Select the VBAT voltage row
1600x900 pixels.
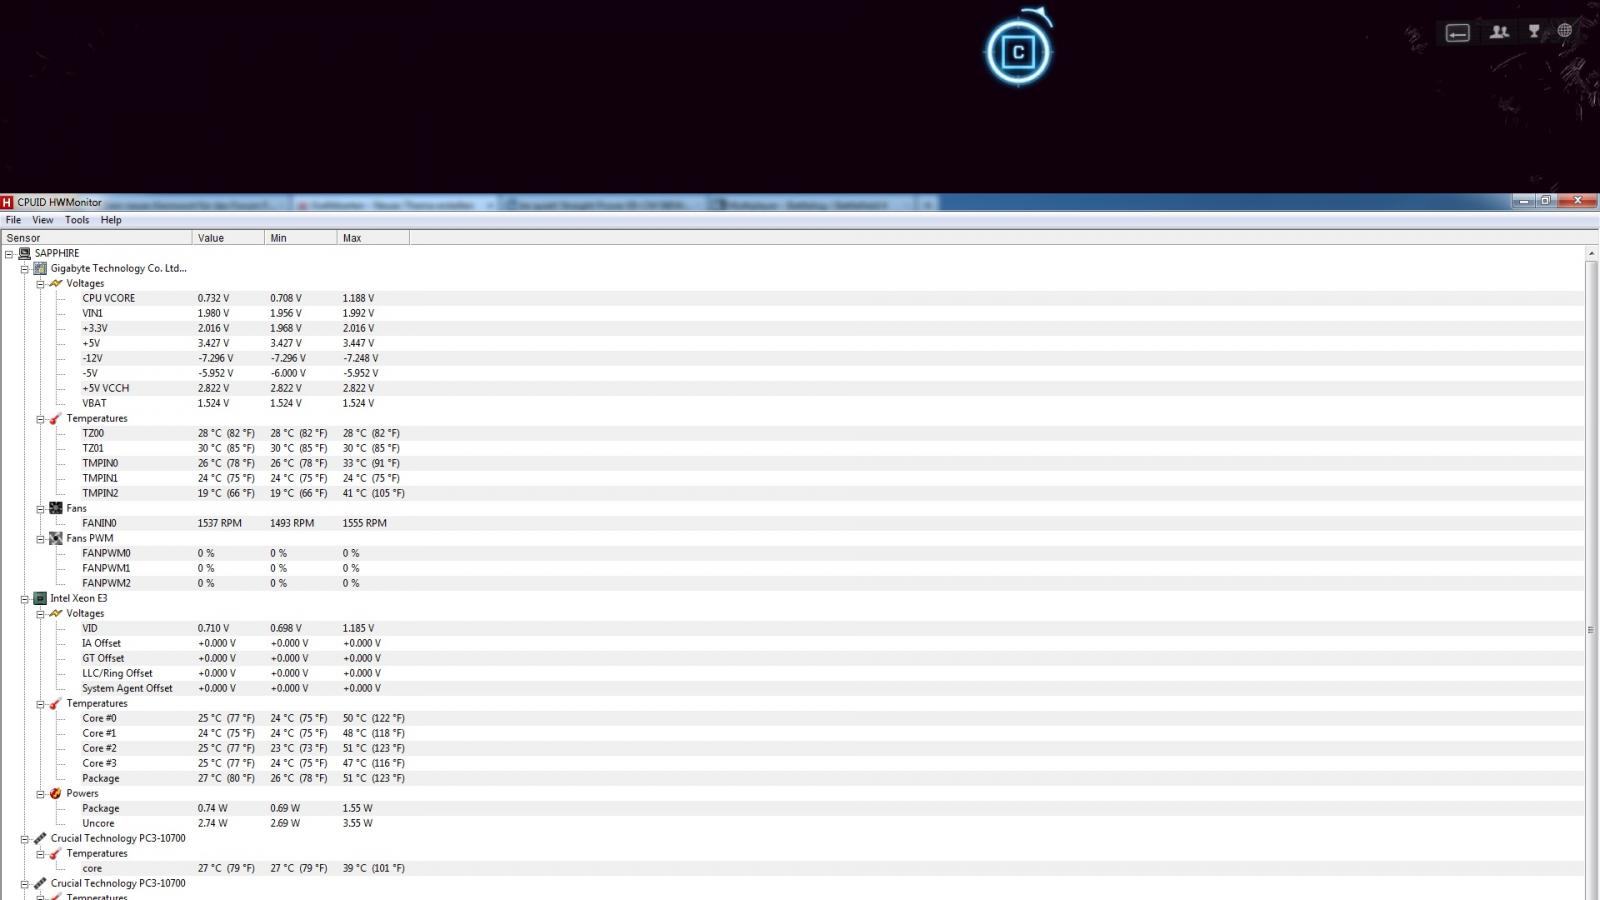(x=792, y=403)
